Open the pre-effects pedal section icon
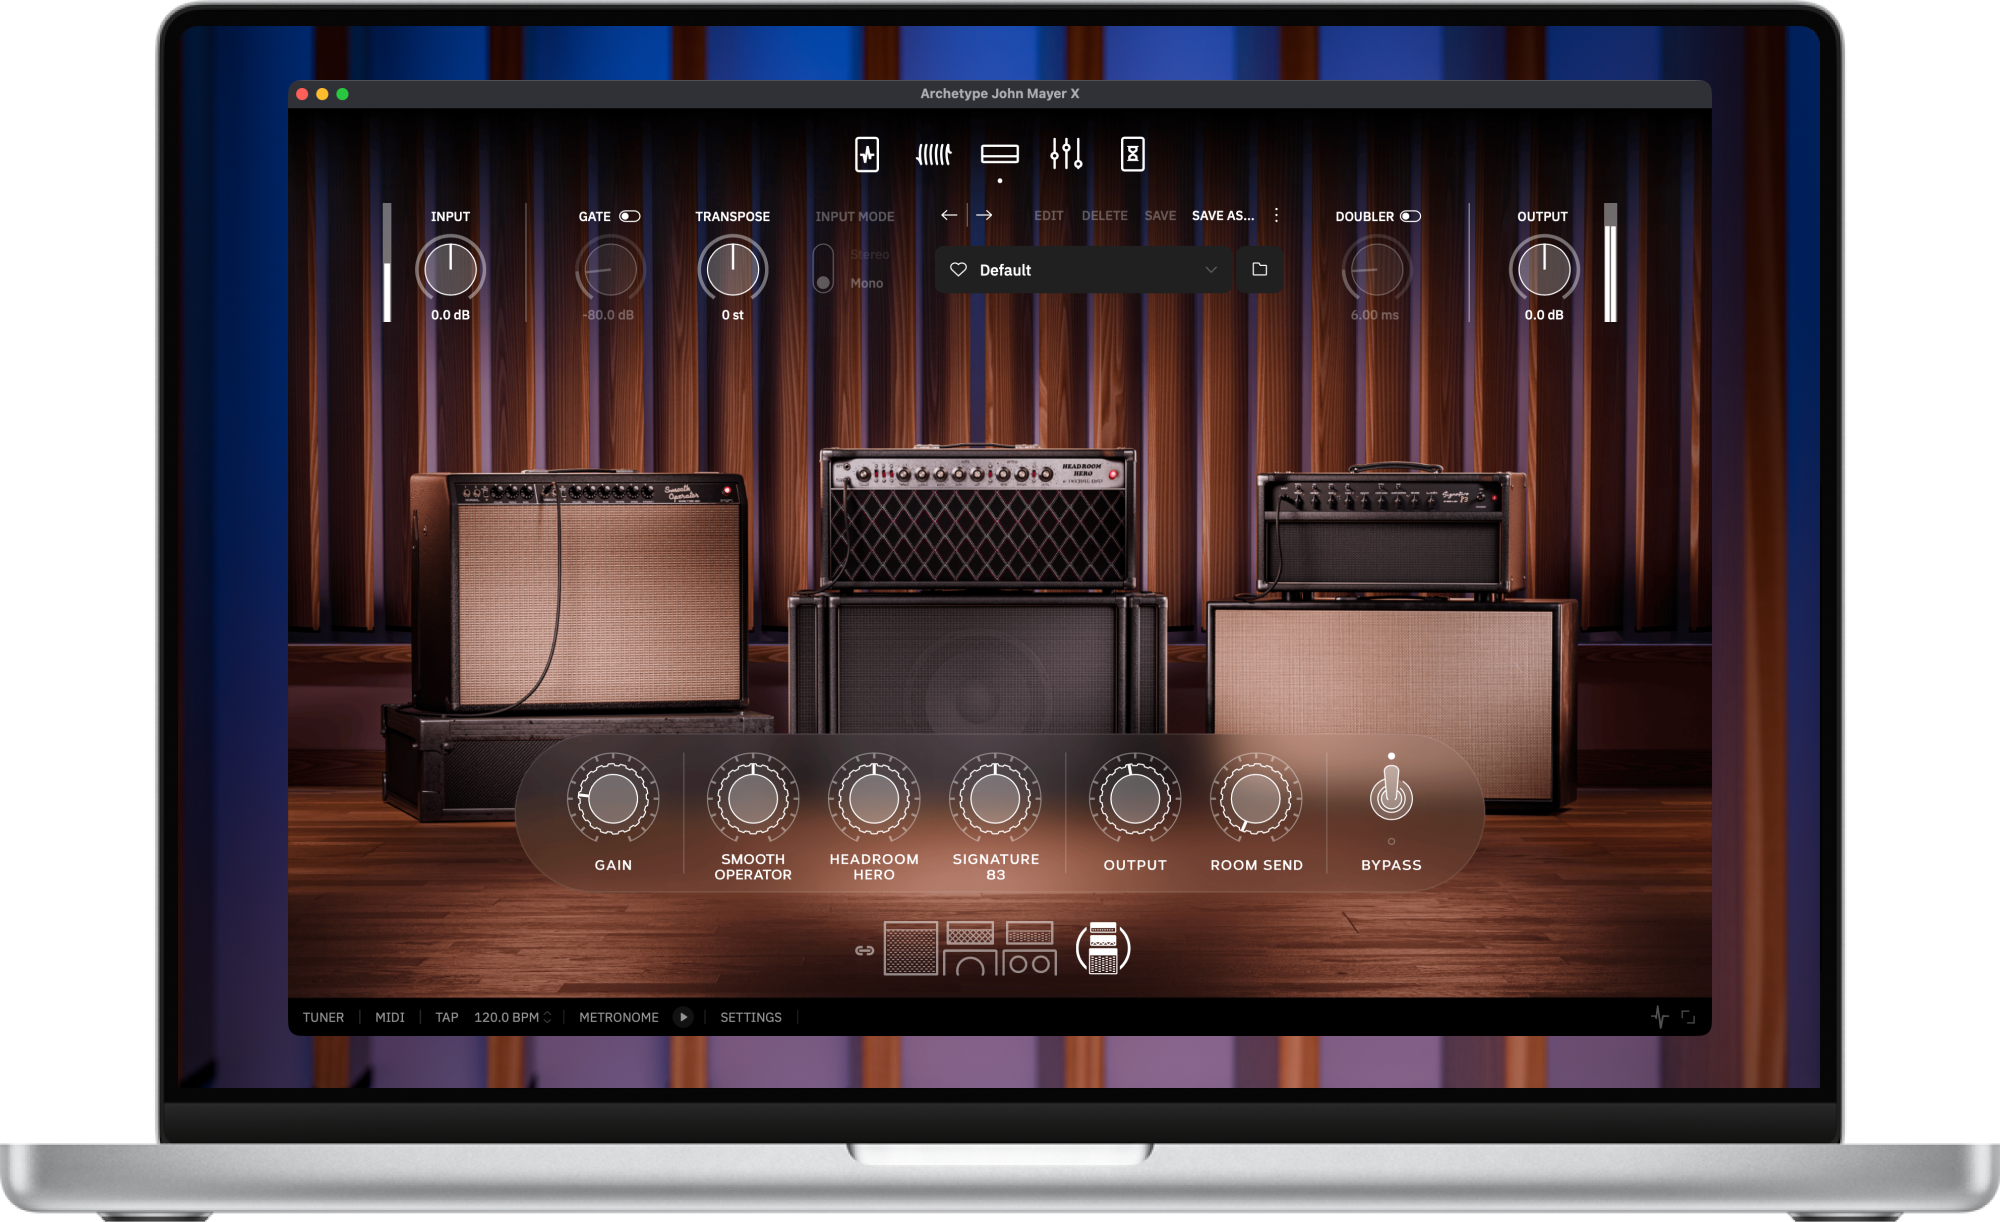Screen dimensions: 2000x1222 867,155
